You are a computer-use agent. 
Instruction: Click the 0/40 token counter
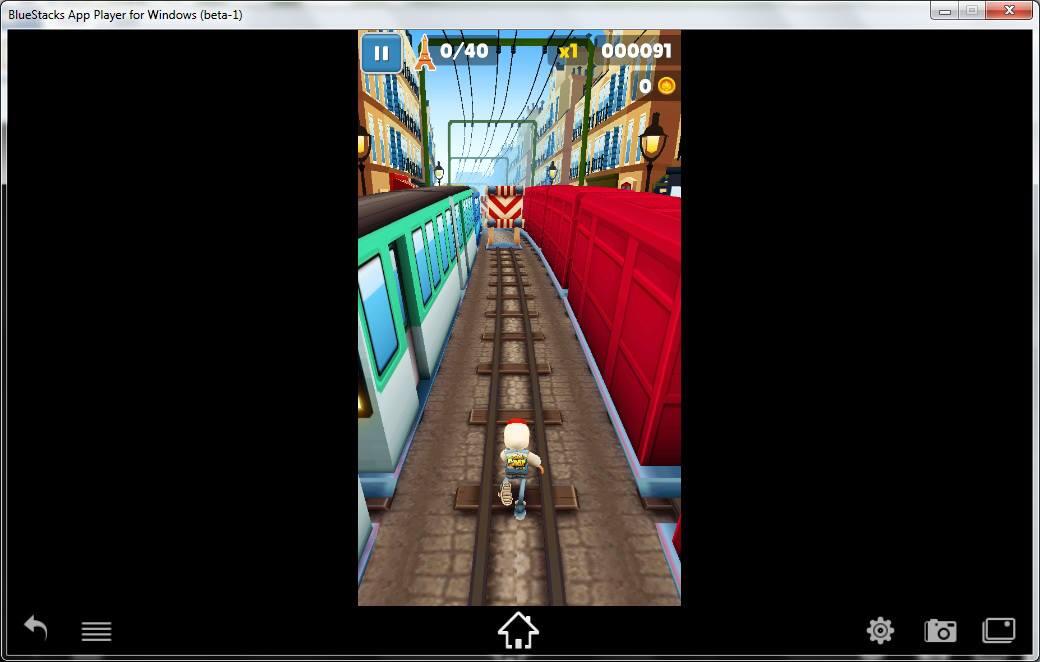pyautogui.click(x=464, y=51)
